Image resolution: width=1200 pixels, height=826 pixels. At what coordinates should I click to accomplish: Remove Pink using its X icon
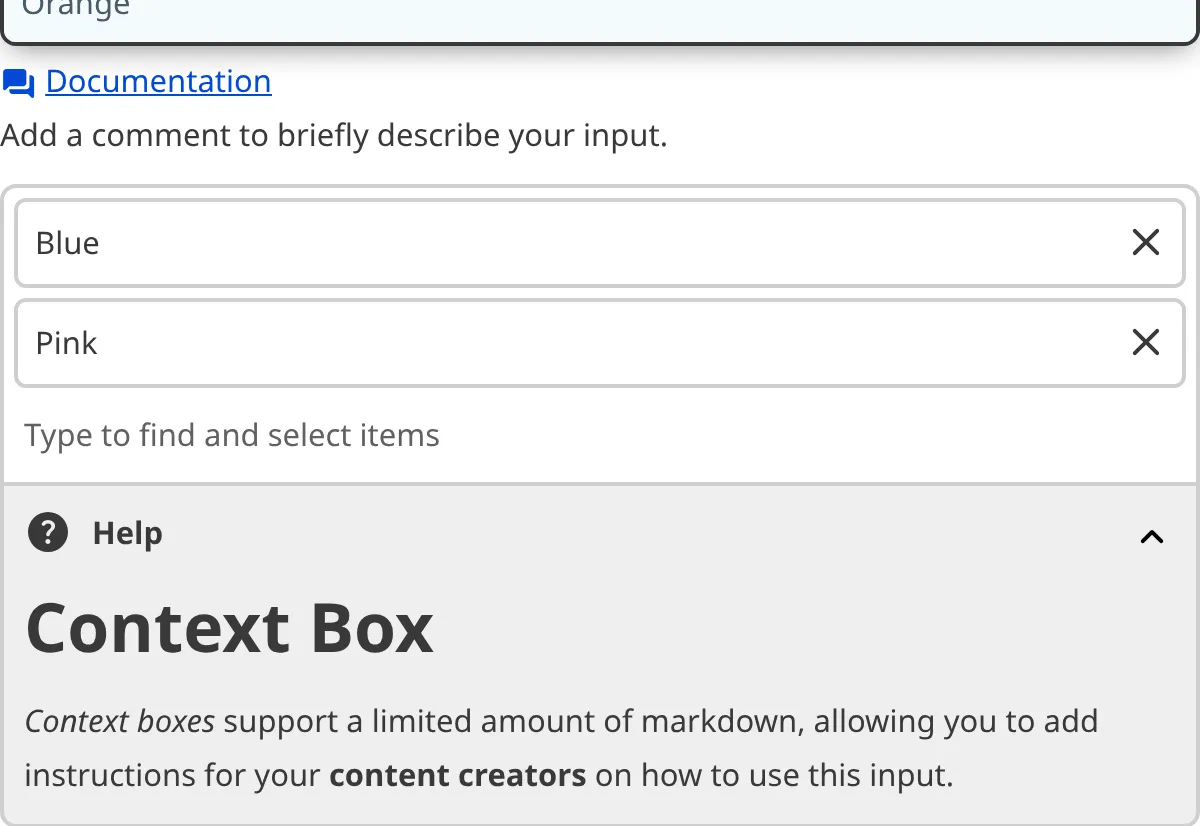pyautogui.click(x=1145, y=343)
